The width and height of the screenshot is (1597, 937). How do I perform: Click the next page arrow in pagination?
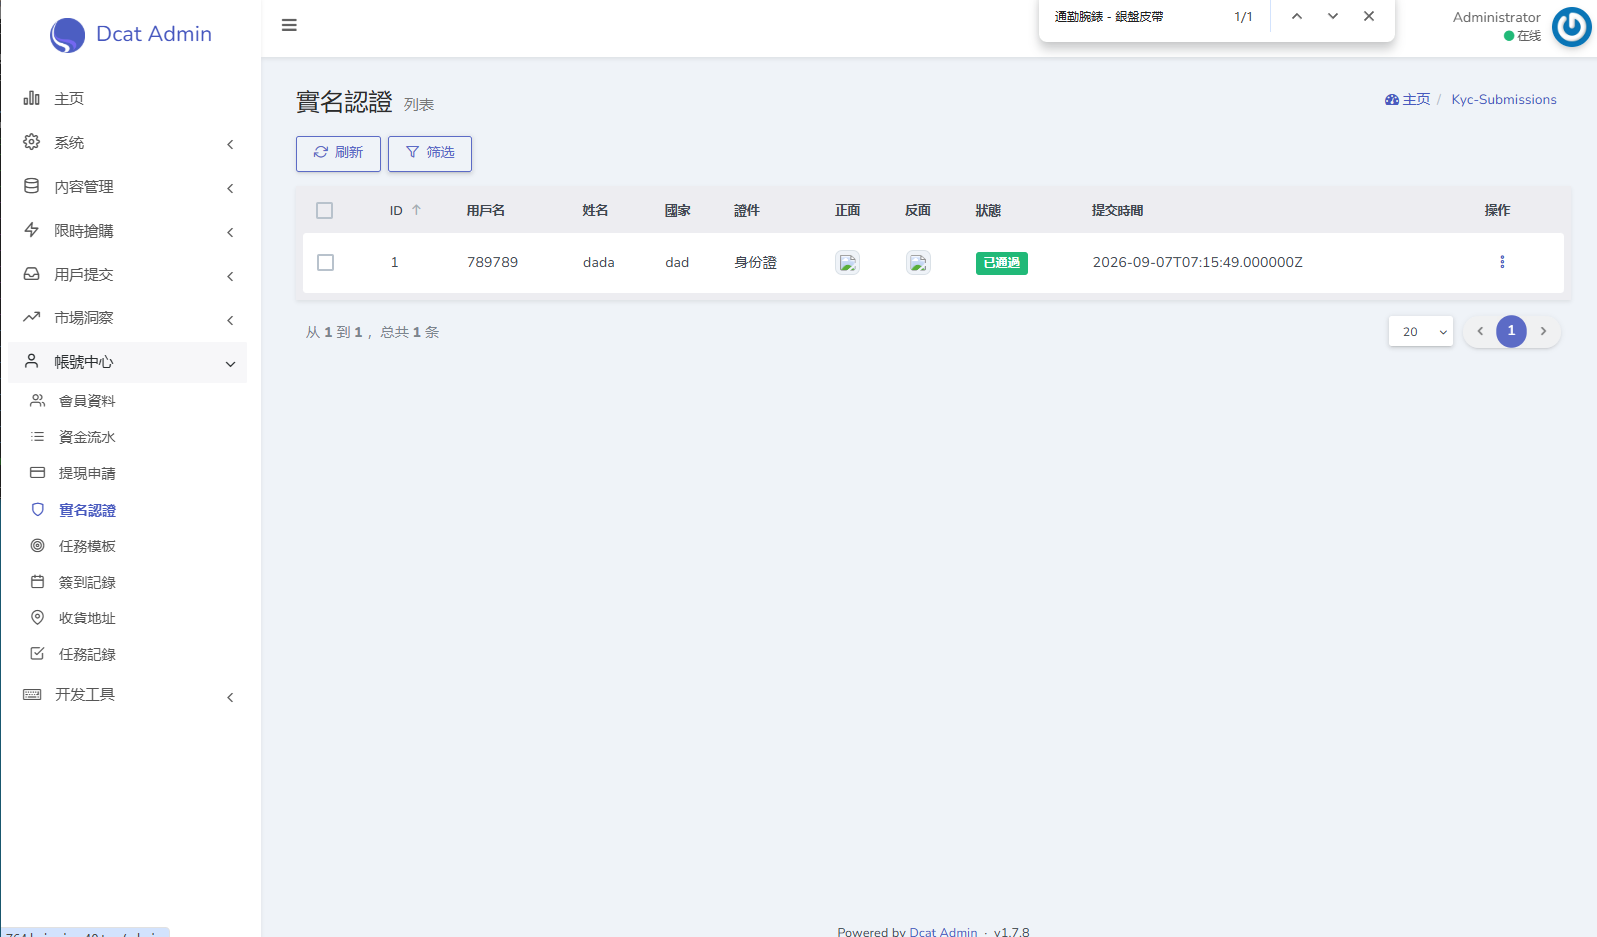coord(1543,331)
